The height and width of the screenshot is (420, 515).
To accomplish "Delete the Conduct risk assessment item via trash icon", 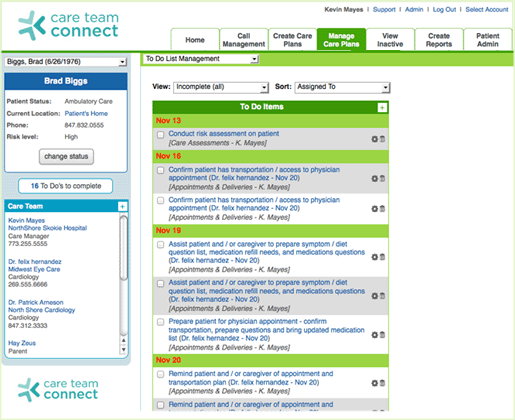I will (382, 139).
